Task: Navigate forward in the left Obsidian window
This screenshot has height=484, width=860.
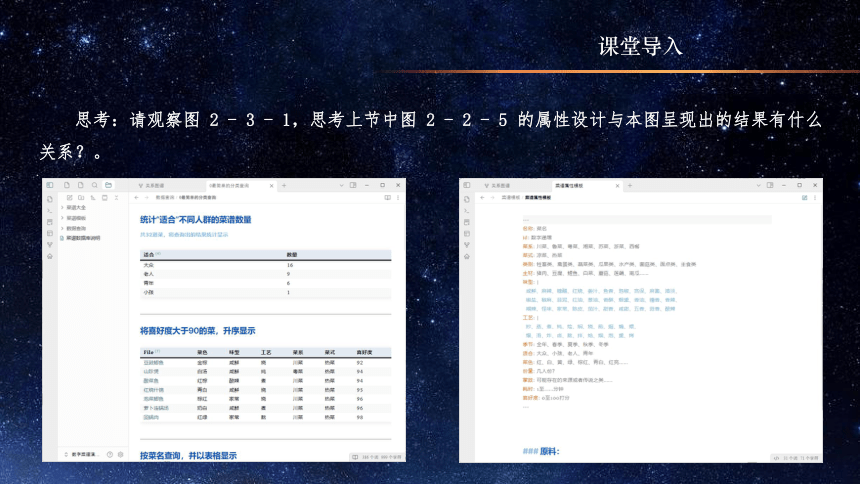Action: point(146,198)
